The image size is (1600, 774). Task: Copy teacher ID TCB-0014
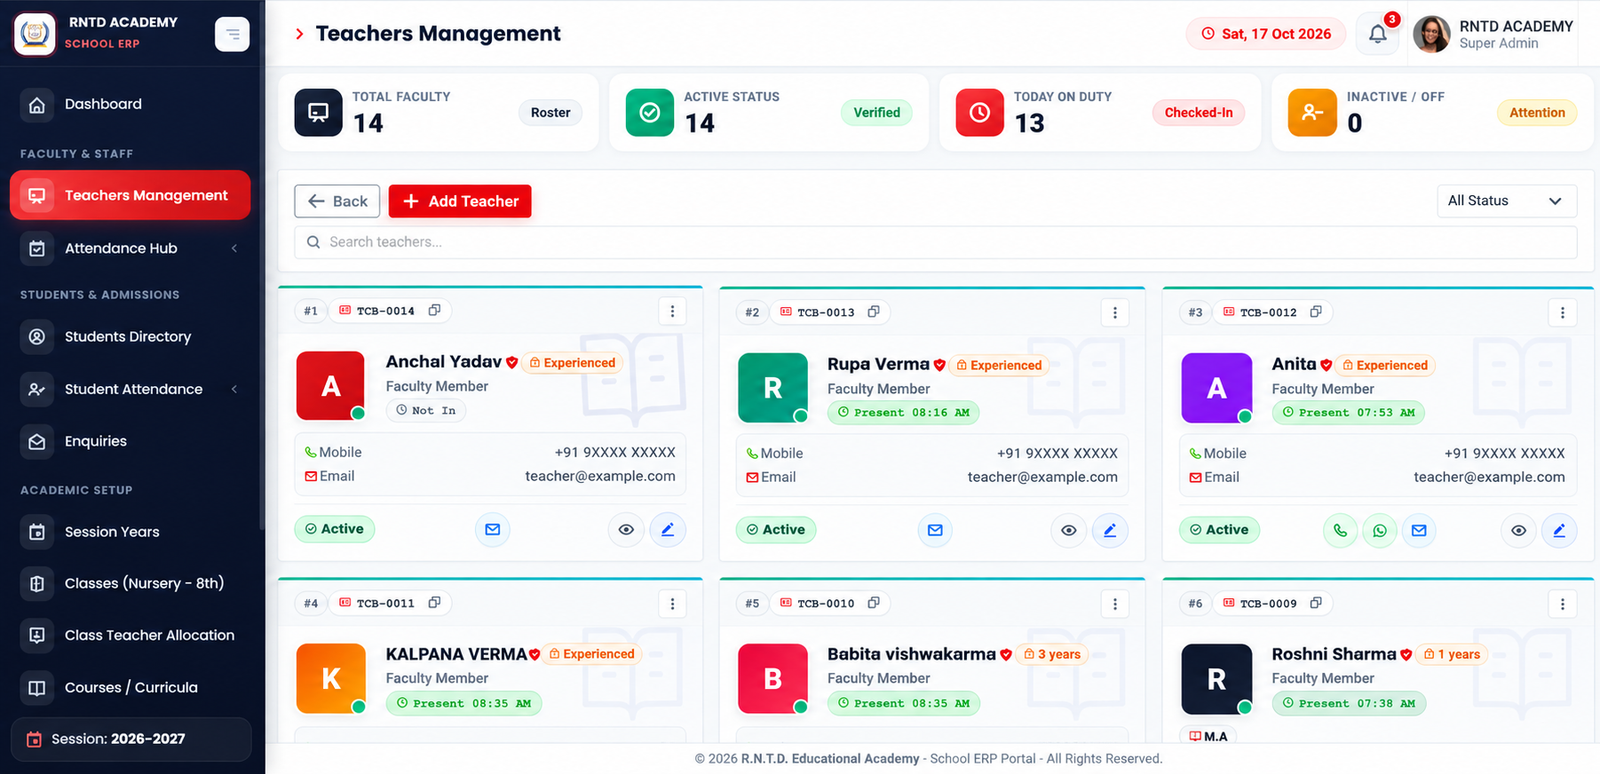pos(434,311)
